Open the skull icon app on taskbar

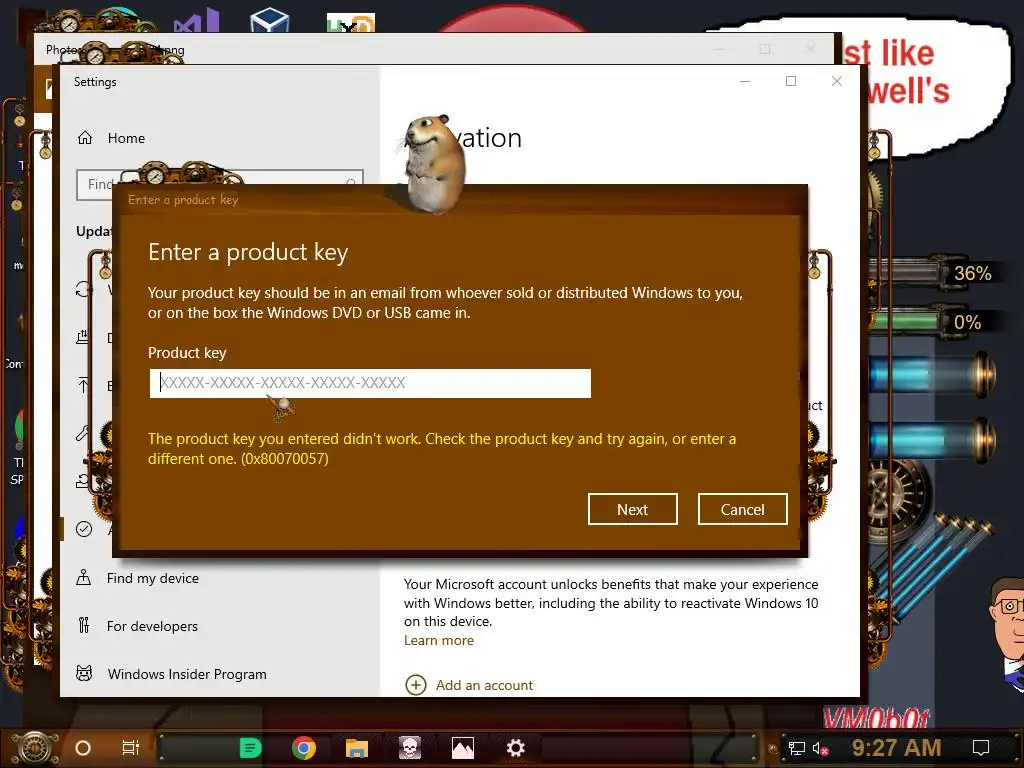point(410,748)
